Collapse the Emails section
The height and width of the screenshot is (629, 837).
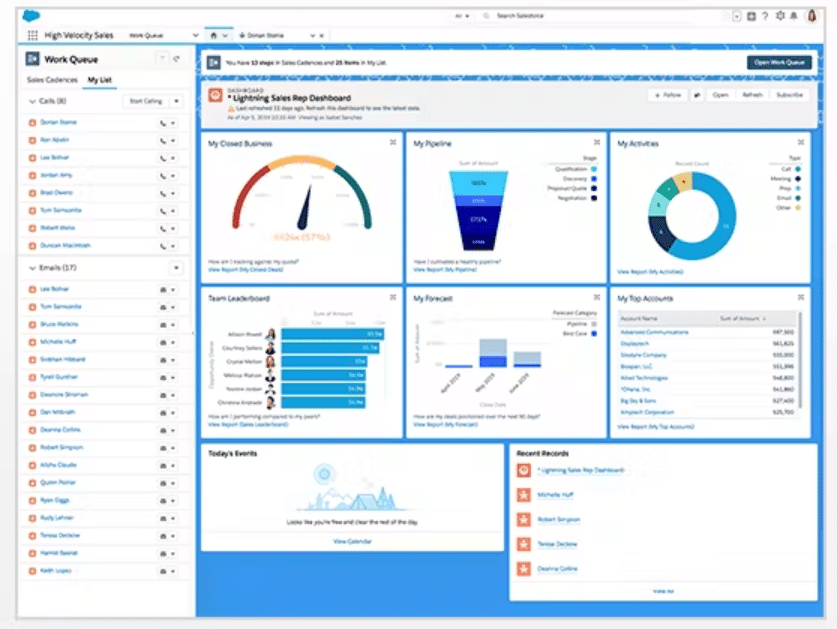tap(32, 268)
